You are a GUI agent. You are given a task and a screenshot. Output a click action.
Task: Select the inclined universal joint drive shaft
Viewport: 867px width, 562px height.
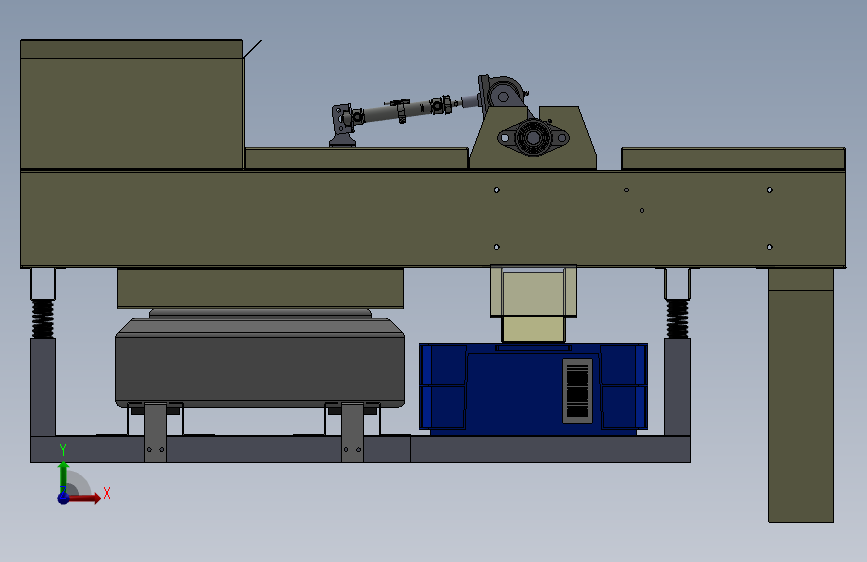(x=410, y=110)
